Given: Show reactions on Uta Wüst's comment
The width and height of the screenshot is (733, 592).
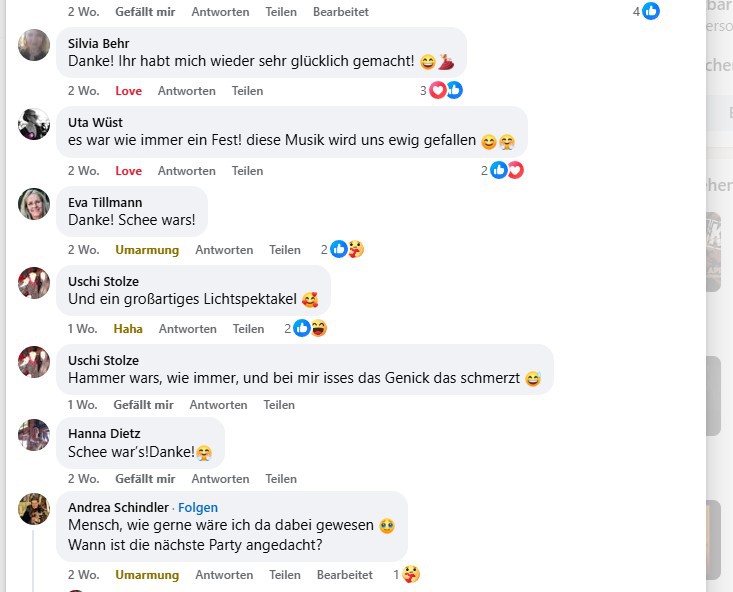Looking at the screenshot, I should tap(506, 171).
